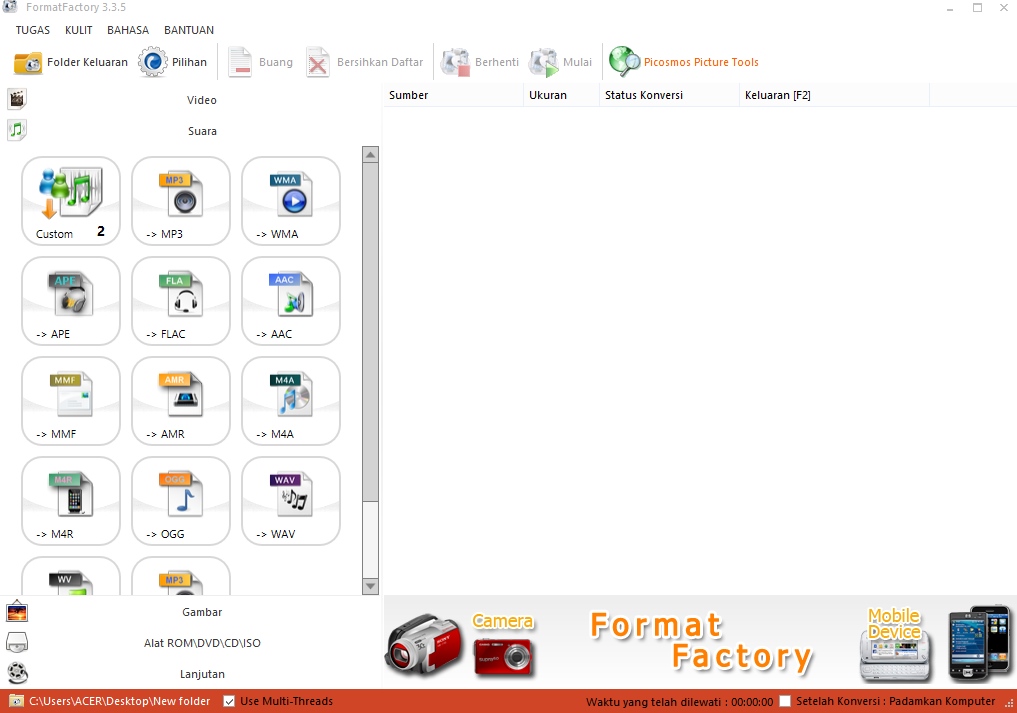
Task: Sort by Status Konversi column header
Action: click(x=669, y=95)
